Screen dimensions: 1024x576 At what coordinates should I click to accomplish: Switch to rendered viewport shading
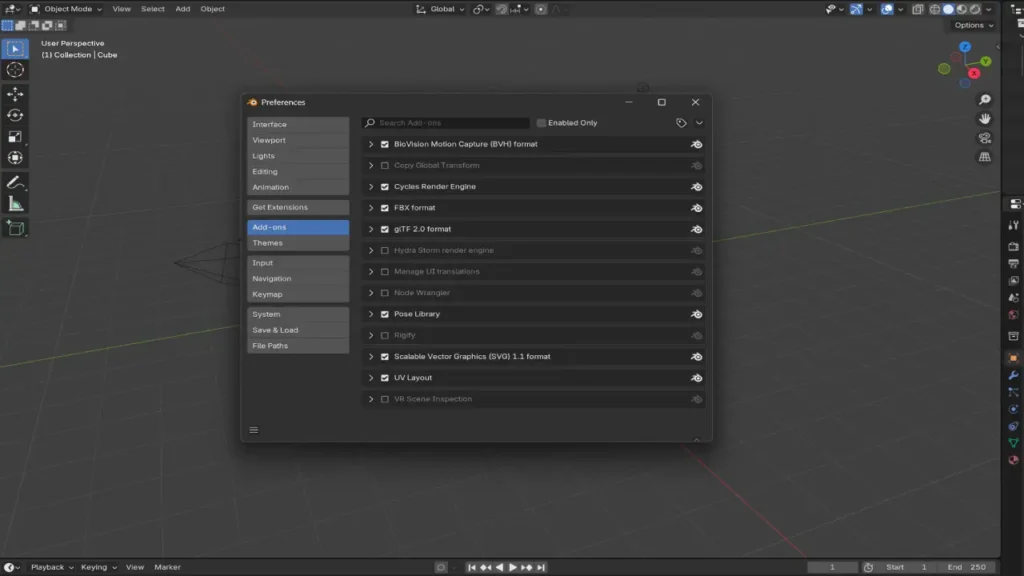(975, 9)
